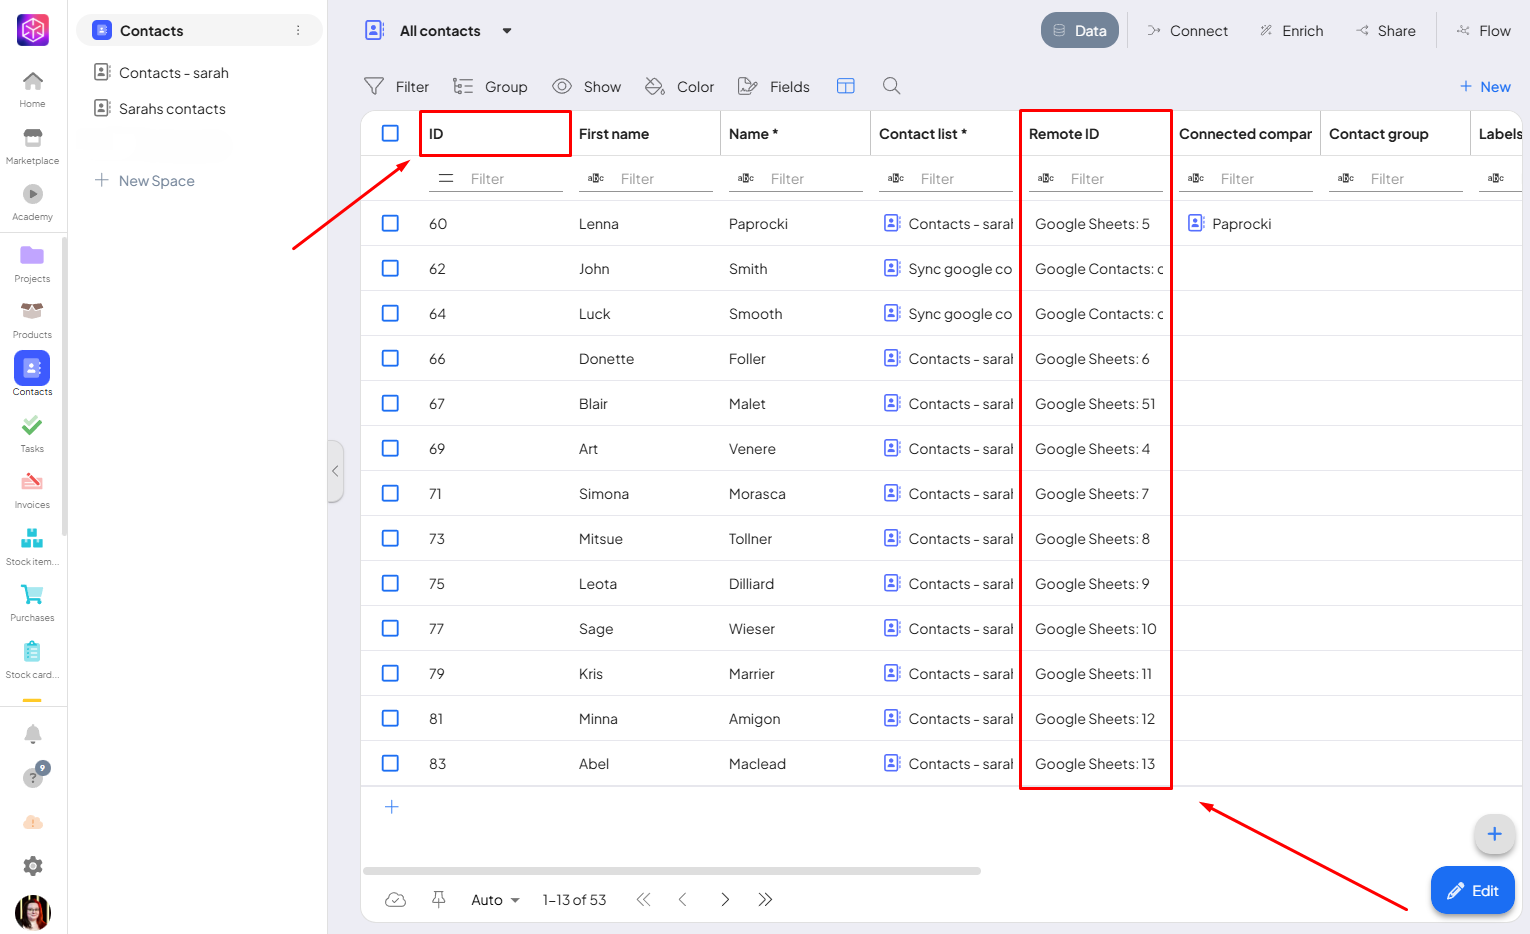Open the Color options in toolbar
The width and height of the screenshot is (1530, 934).
coord(680,87)
